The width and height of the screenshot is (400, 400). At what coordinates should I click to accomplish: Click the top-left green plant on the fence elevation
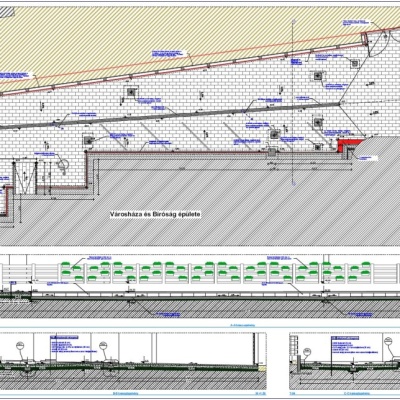click(66, 265)
